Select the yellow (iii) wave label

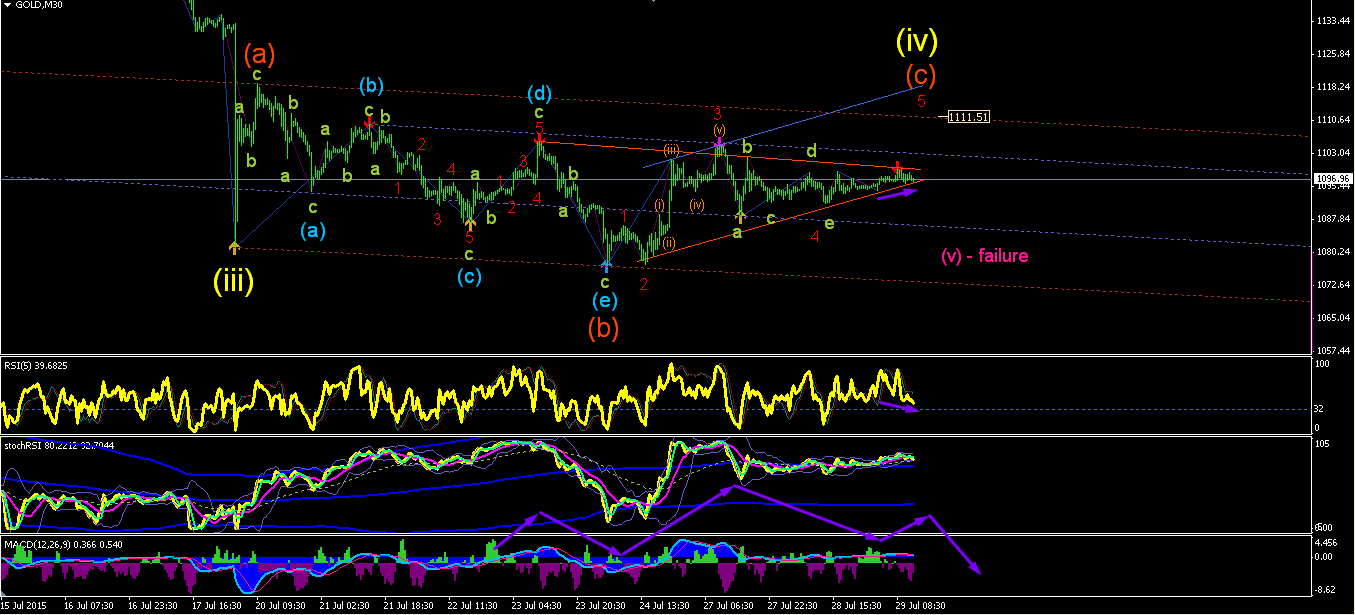click(x=233, y=282)
